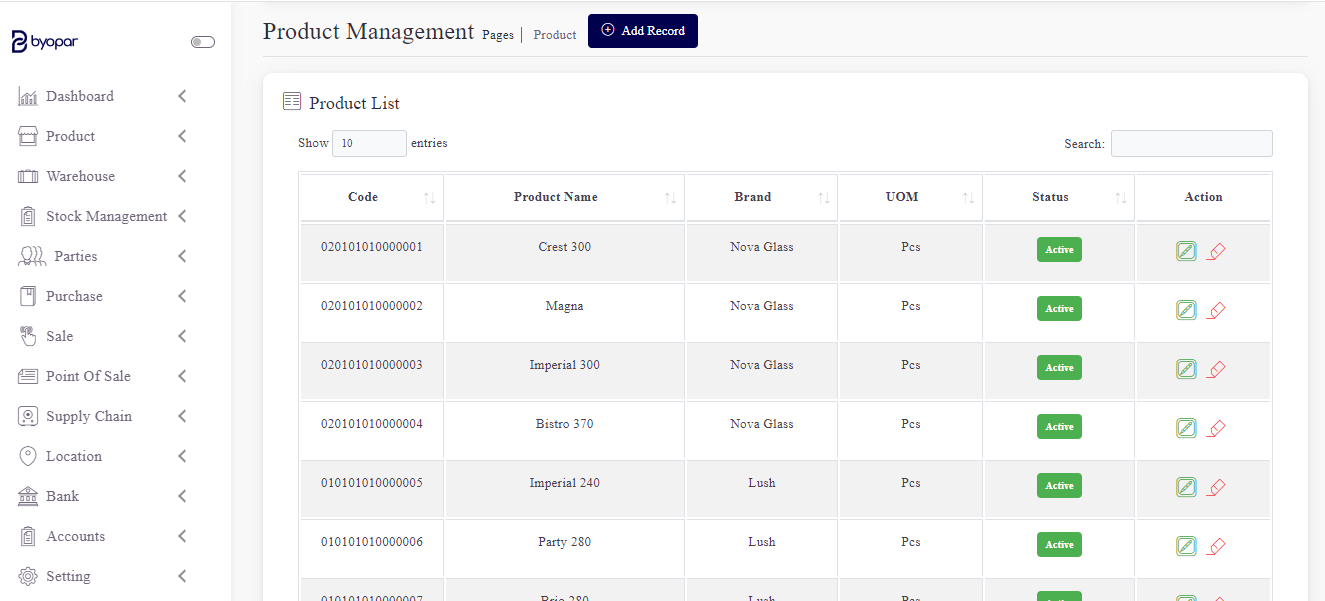Viewport: 1325px width, 601px height.
Task: Click the Pages breadcrumb link
Action: coord(497,35)
